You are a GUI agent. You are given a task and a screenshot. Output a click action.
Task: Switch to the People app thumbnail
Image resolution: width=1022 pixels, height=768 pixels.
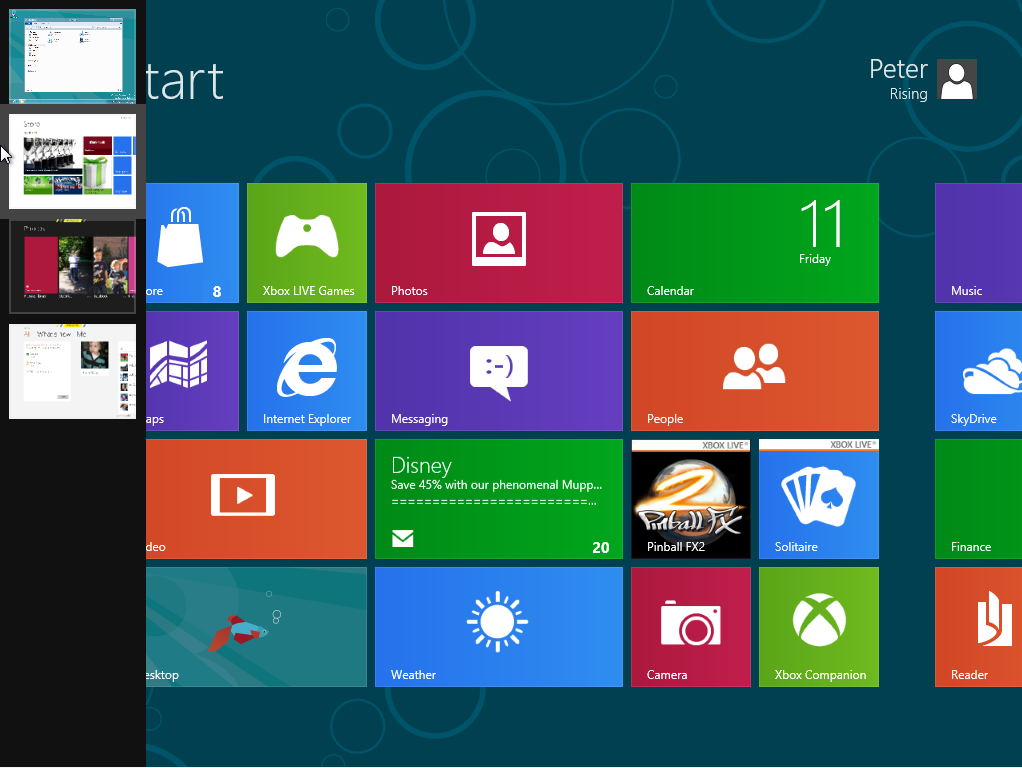[72, 372]
